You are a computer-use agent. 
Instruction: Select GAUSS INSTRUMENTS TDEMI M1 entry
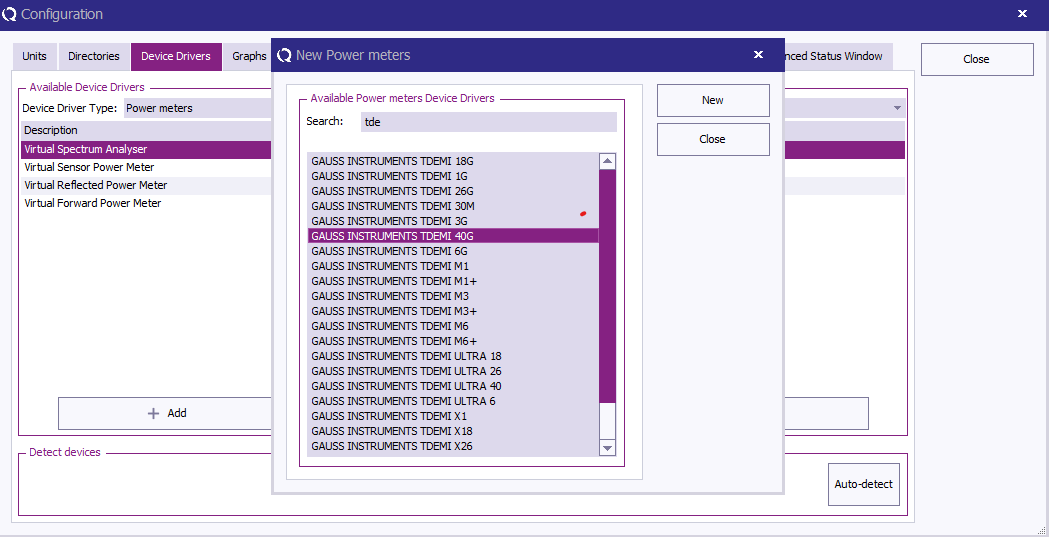[453, 266]
